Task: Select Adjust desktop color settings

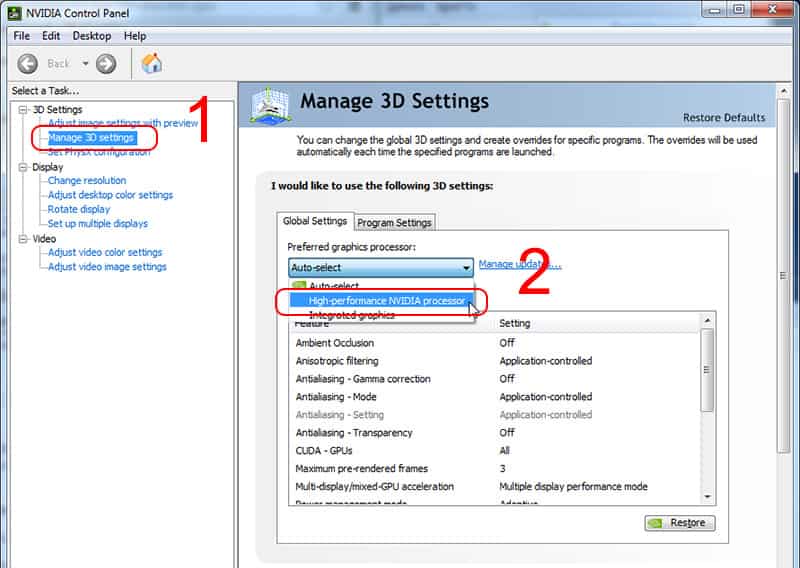Action: coord(110,195)
